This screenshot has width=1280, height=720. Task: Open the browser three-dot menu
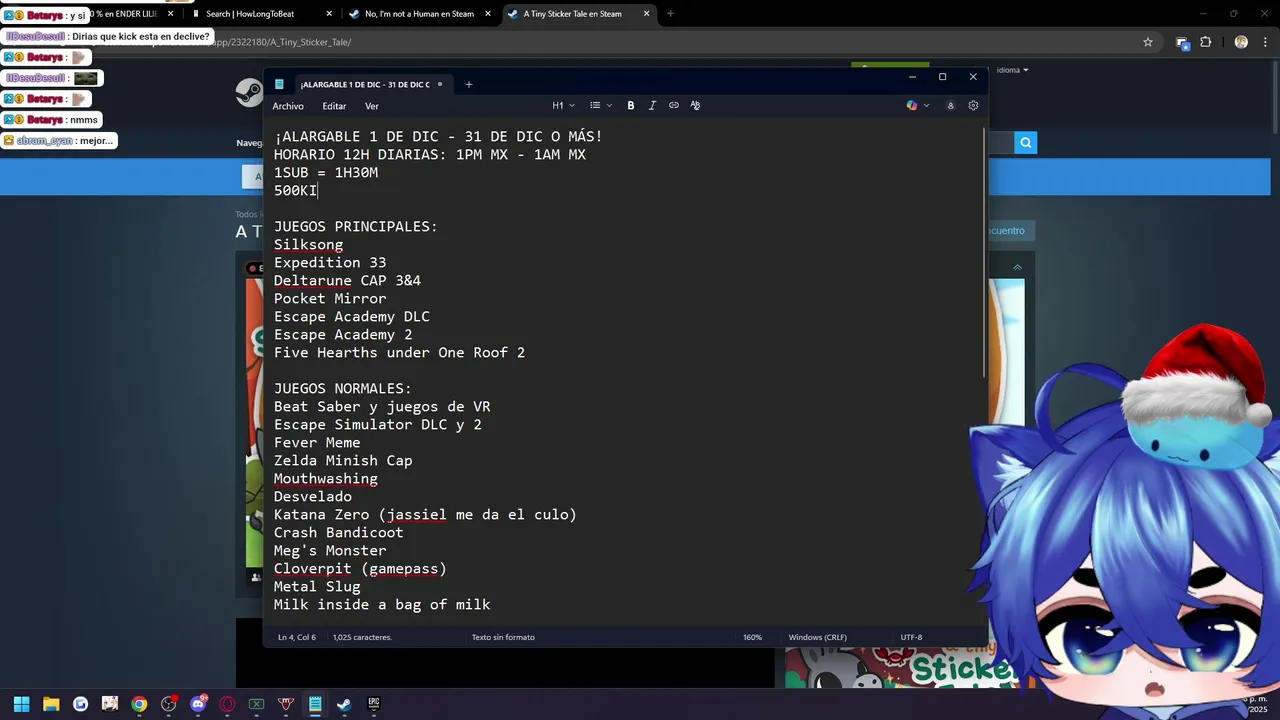[x=1264, y=42]
